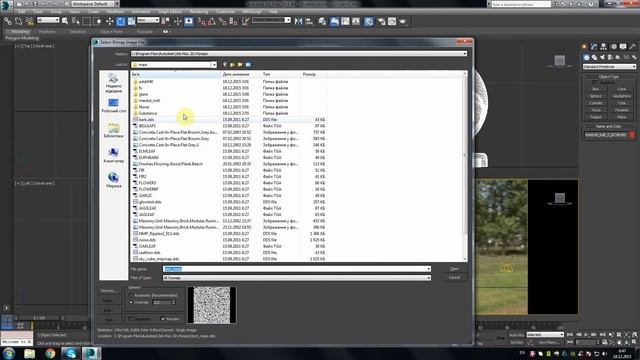Switch to Hierarchy command panel tab
The width and height of the screenshot is (640, 360).
point(603,47)
